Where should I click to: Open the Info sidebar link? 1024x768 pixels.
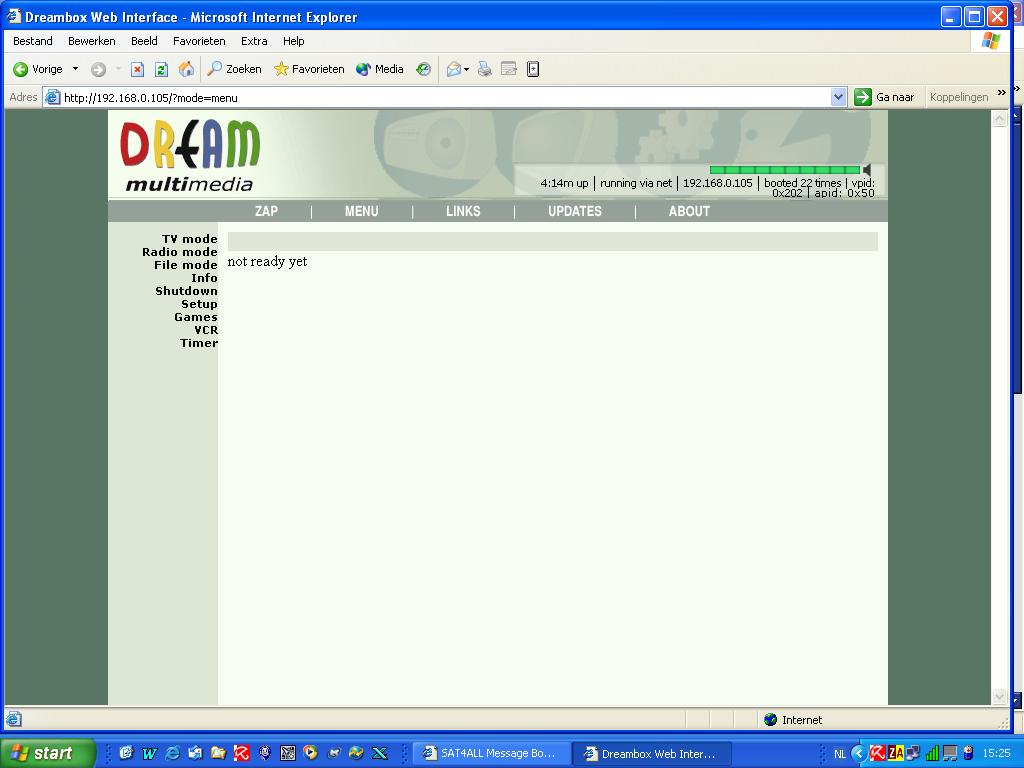pyautogui.click(x=204, y=278)
